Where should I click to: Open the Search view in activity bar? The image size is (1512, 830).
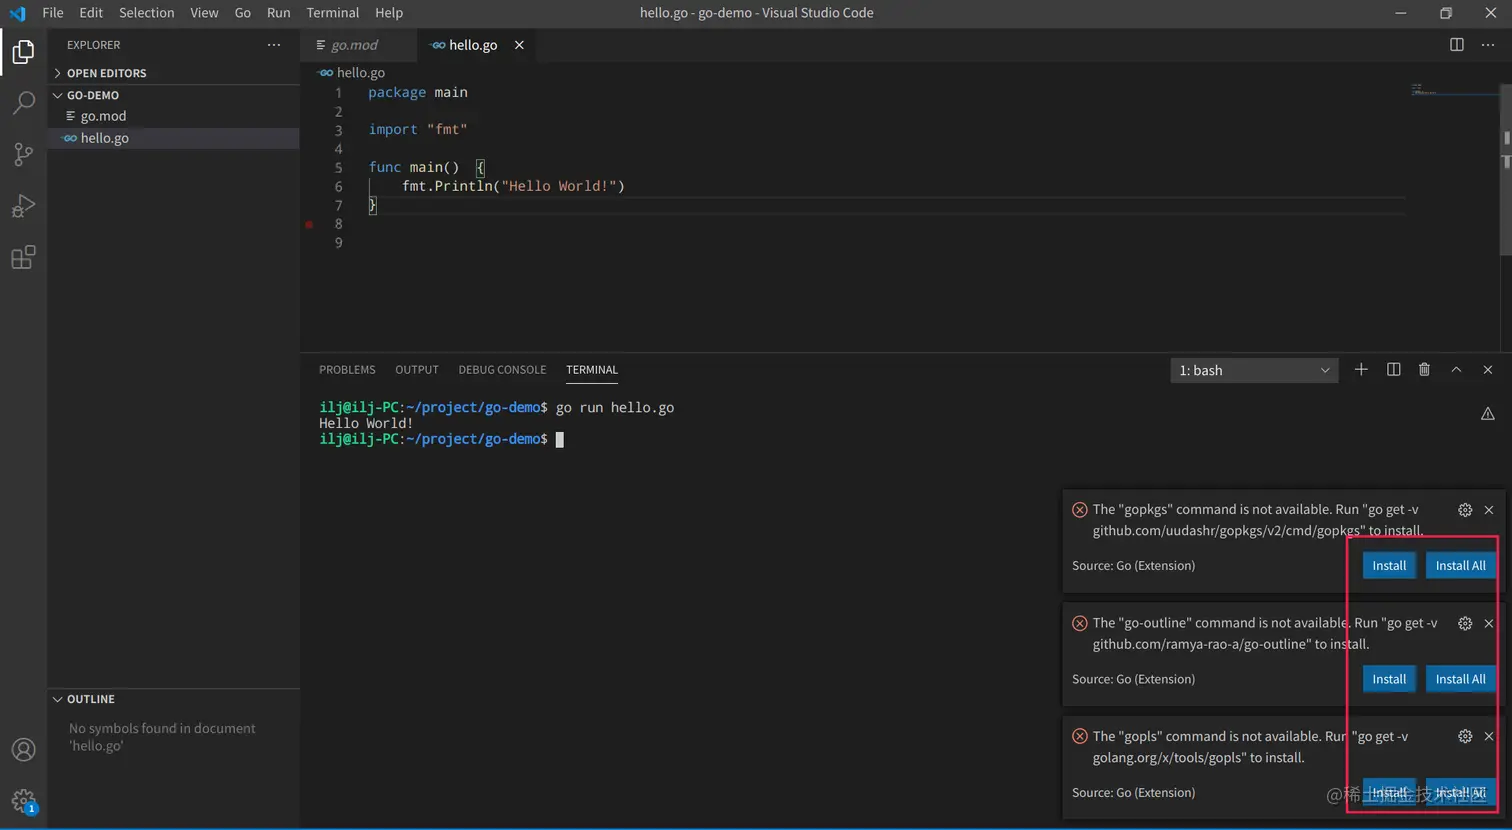click(23, 103)
